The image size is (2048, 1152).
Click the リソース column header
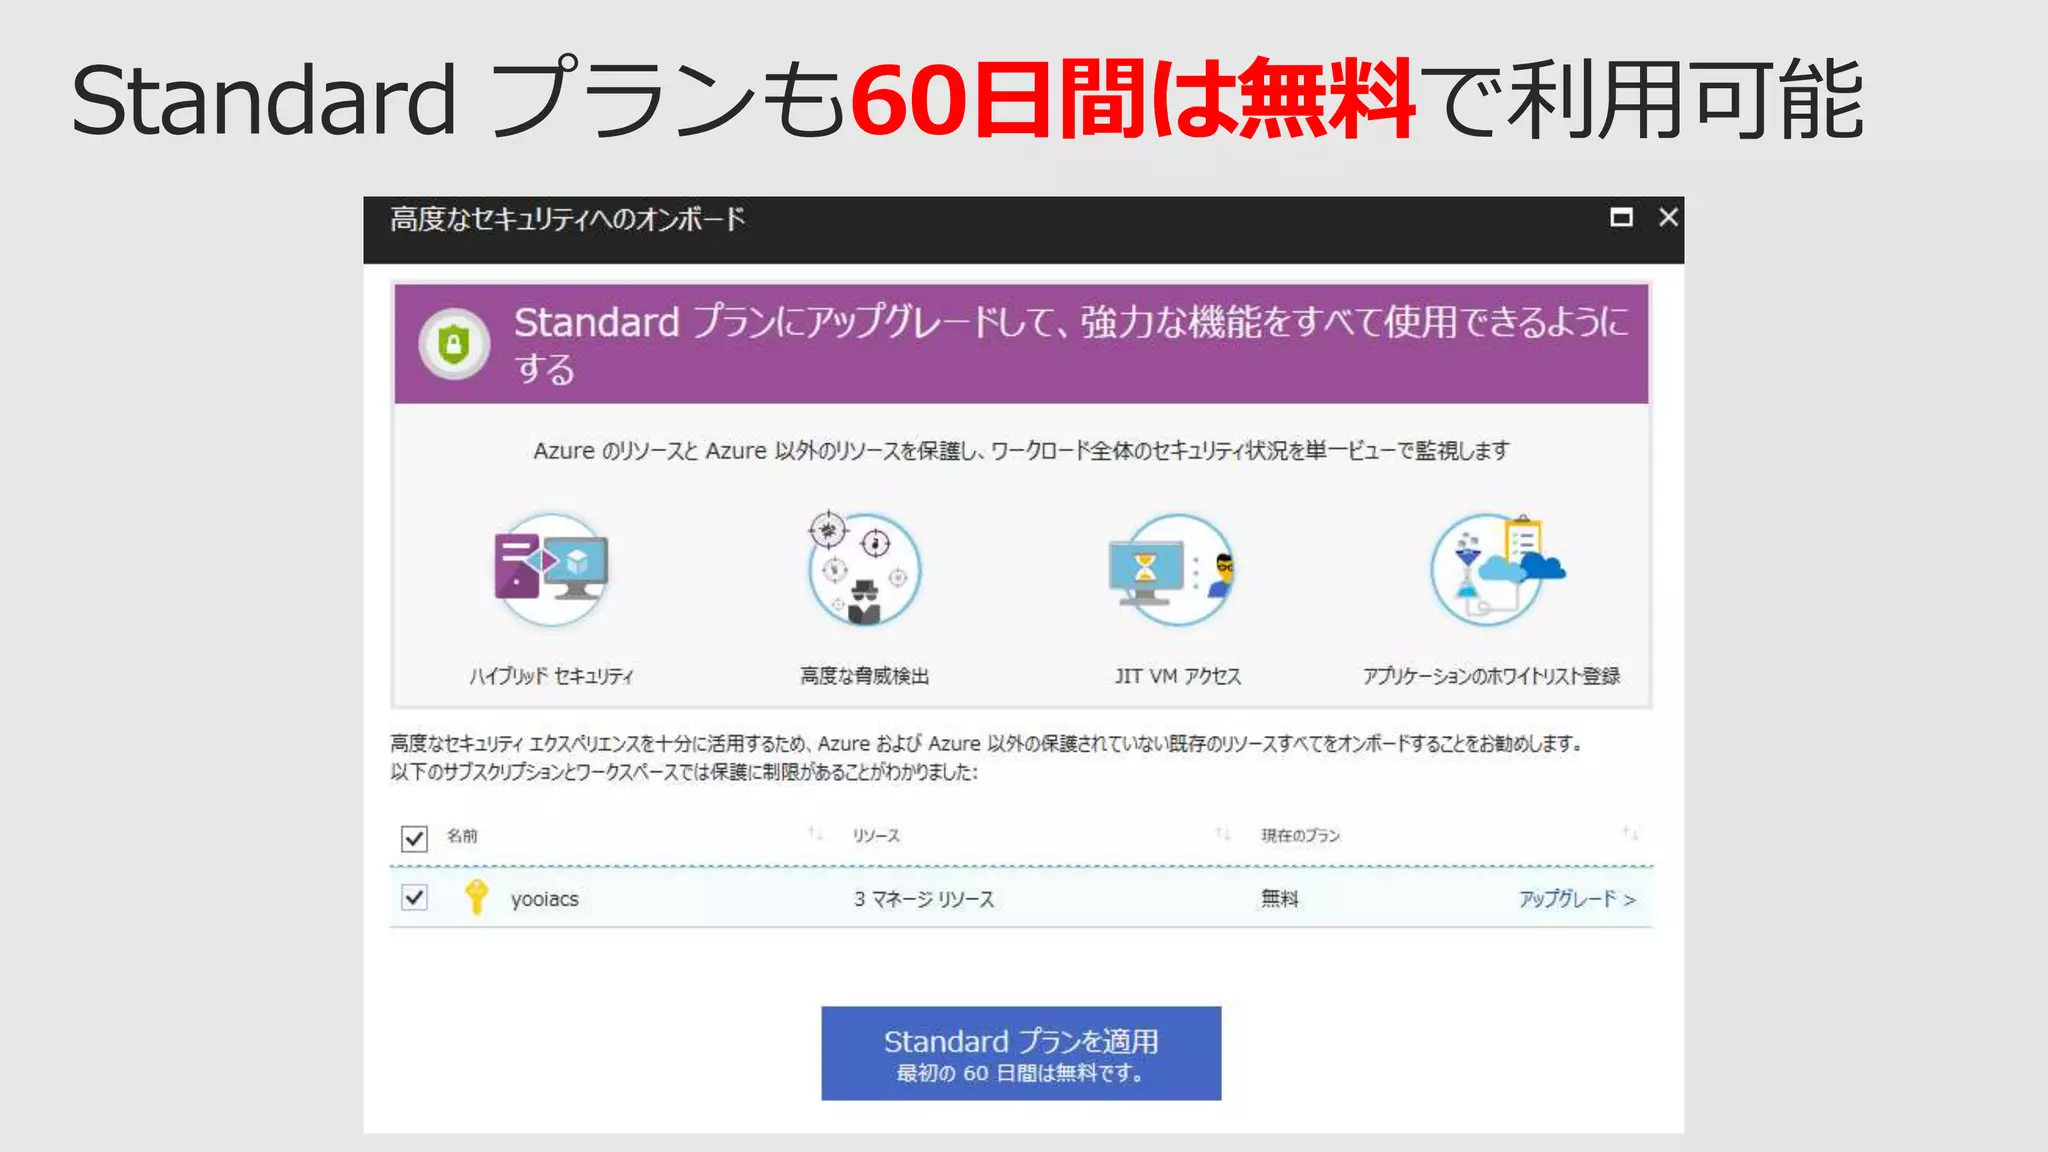(876, 836)
